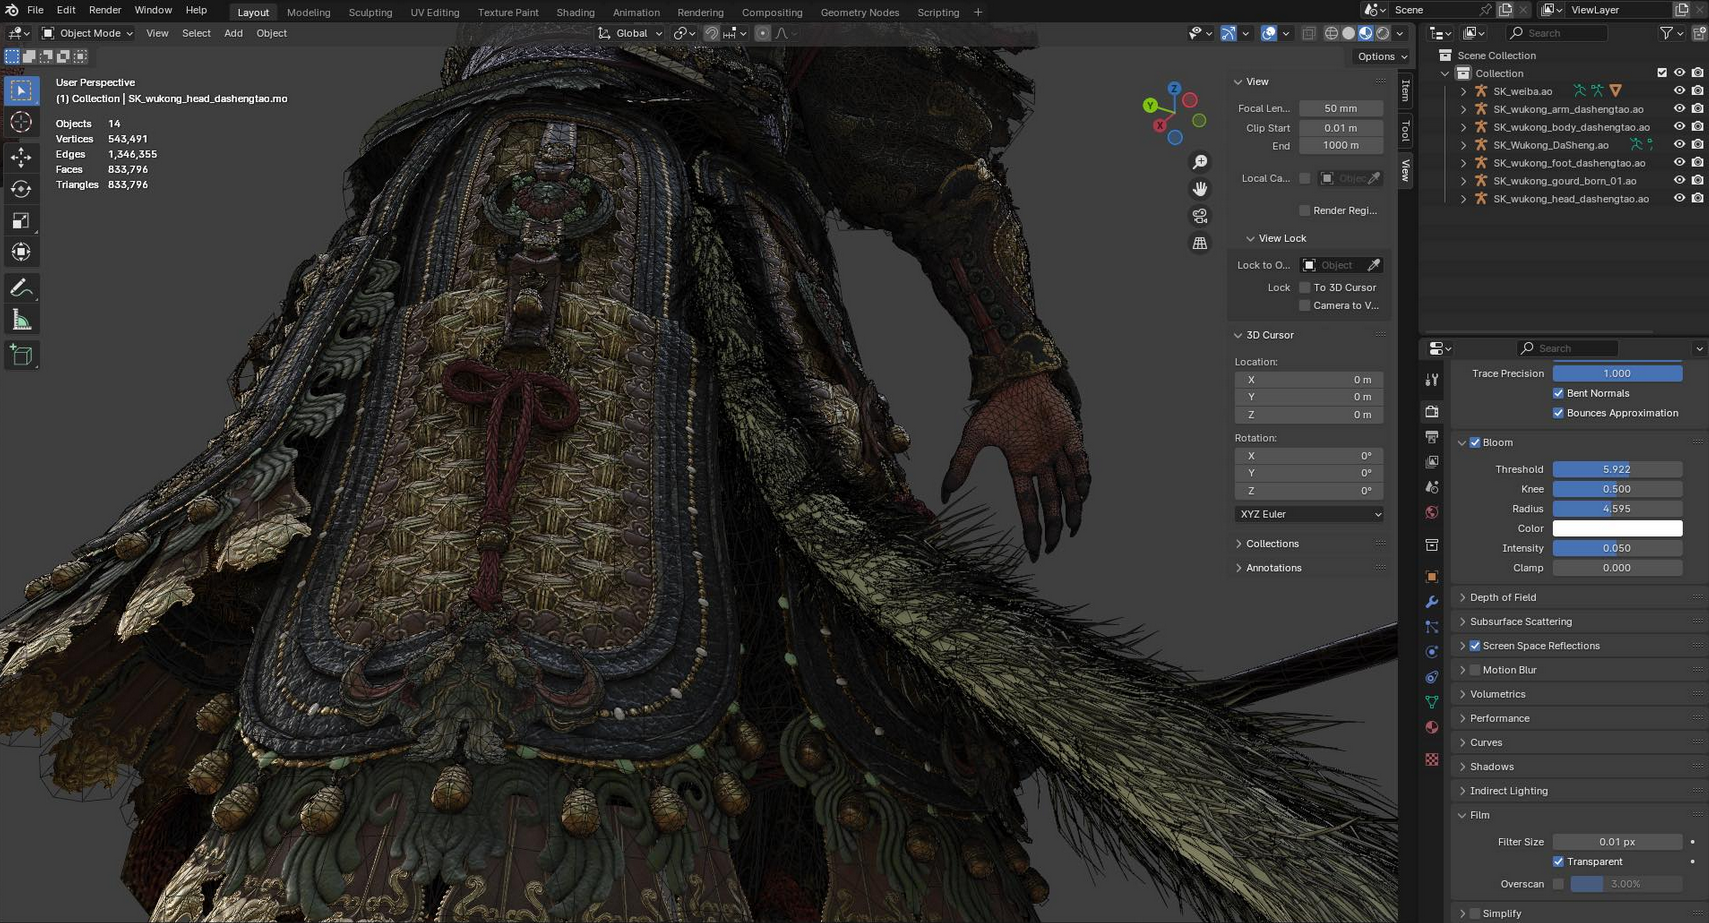Hide SK_weiba.ao in viewport
The width and height of the screenshot is (1709, 923).
click(x=1679, y=91)
